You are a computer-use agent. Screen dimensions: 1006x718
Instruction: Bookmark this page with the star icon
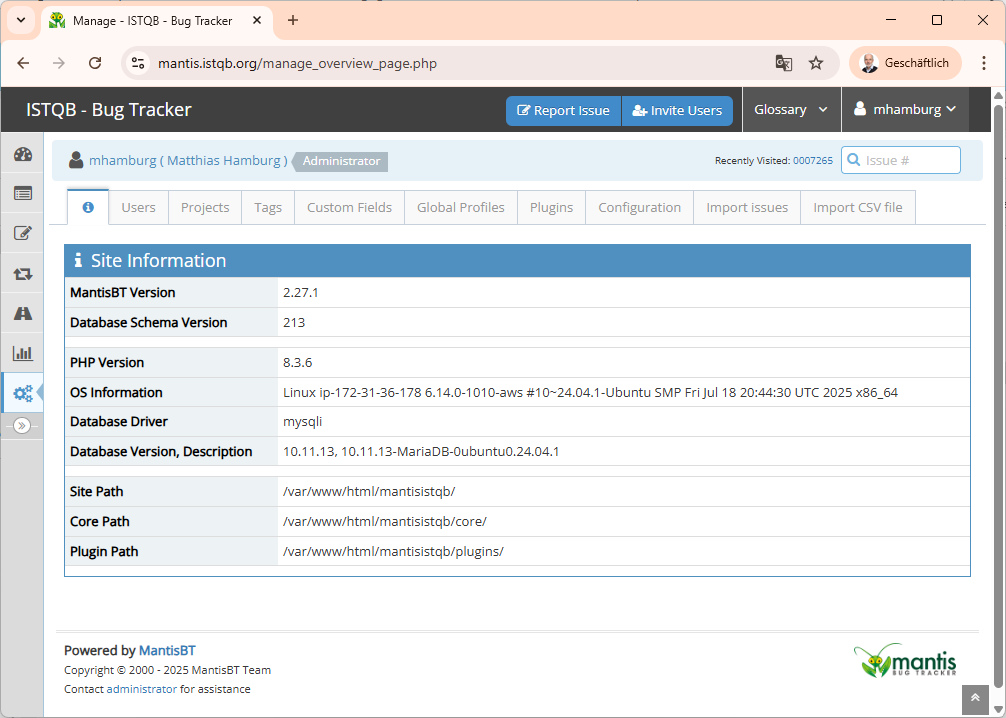(816, 63)
